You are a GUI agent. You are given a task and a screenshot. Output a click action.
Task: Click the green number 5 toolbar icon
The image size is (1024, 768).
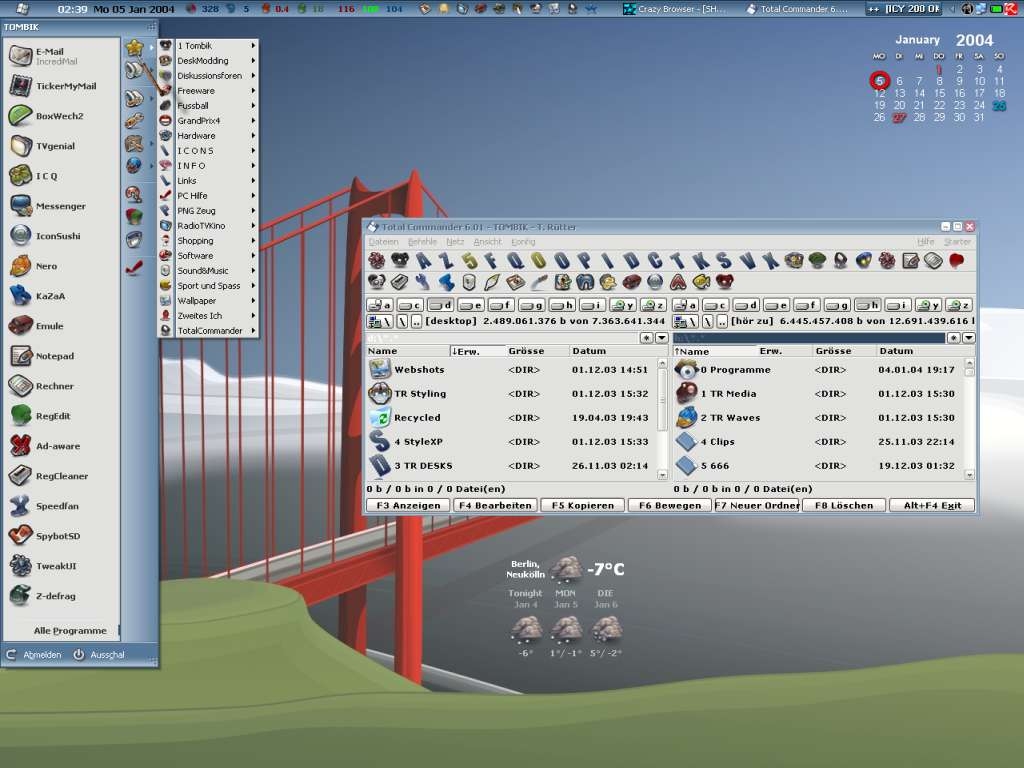click(469, 261)
